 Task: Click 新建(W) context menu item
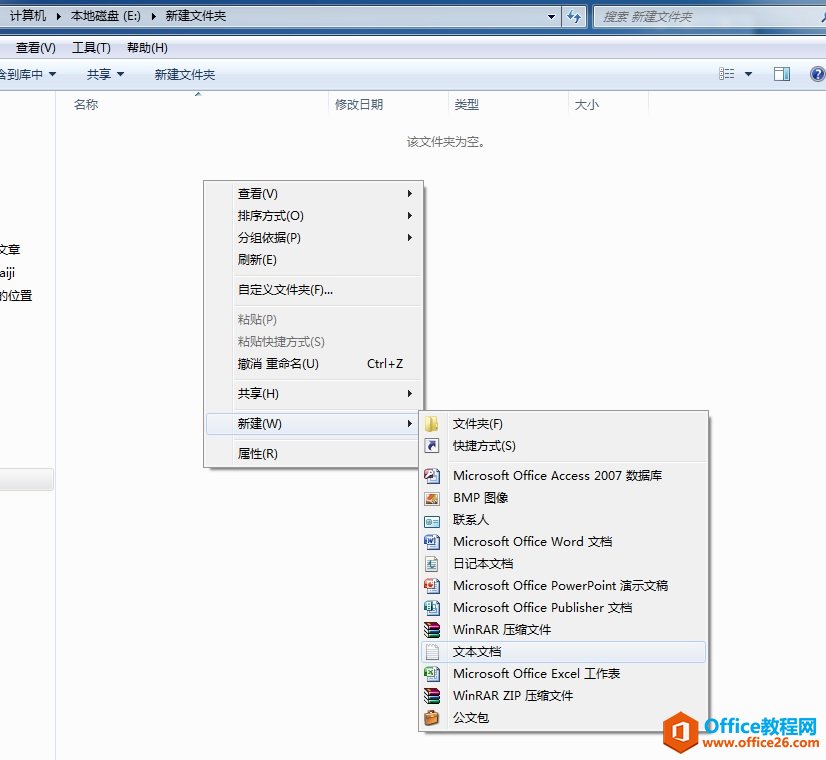pyautogui.click(x=314, y=424)
